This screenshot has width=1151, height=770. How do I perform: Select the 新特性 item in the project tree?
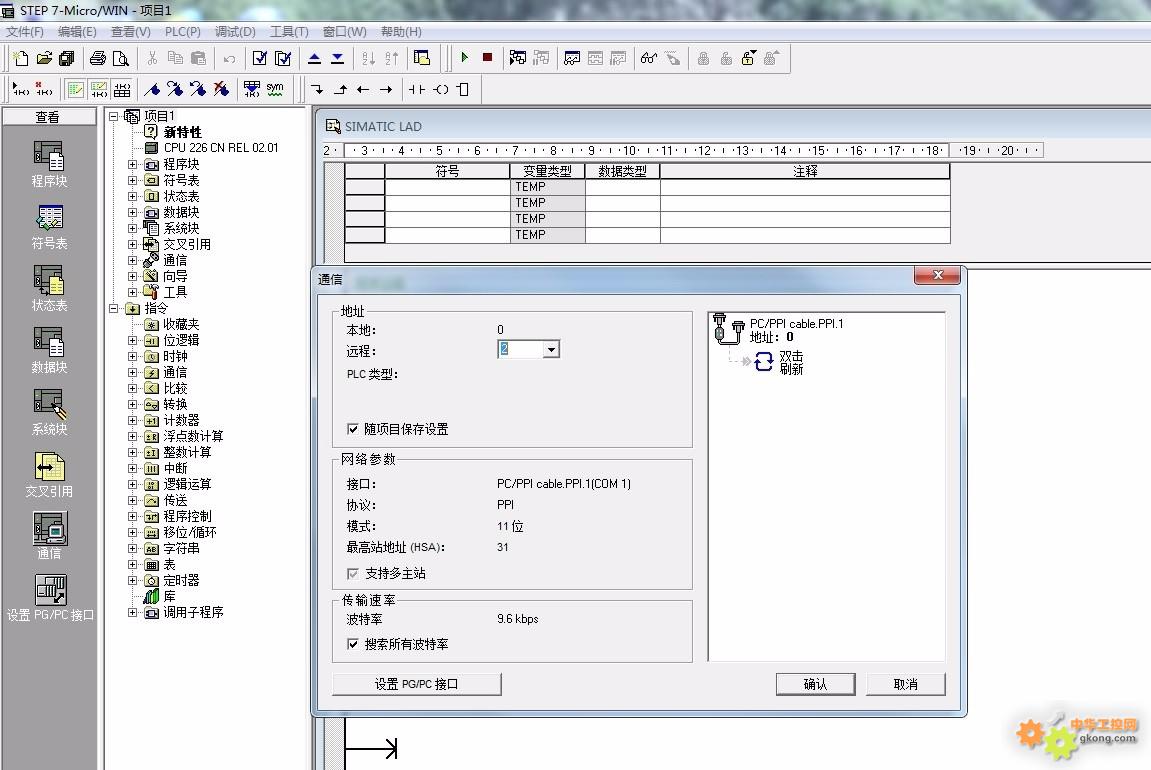click(183, 132)
